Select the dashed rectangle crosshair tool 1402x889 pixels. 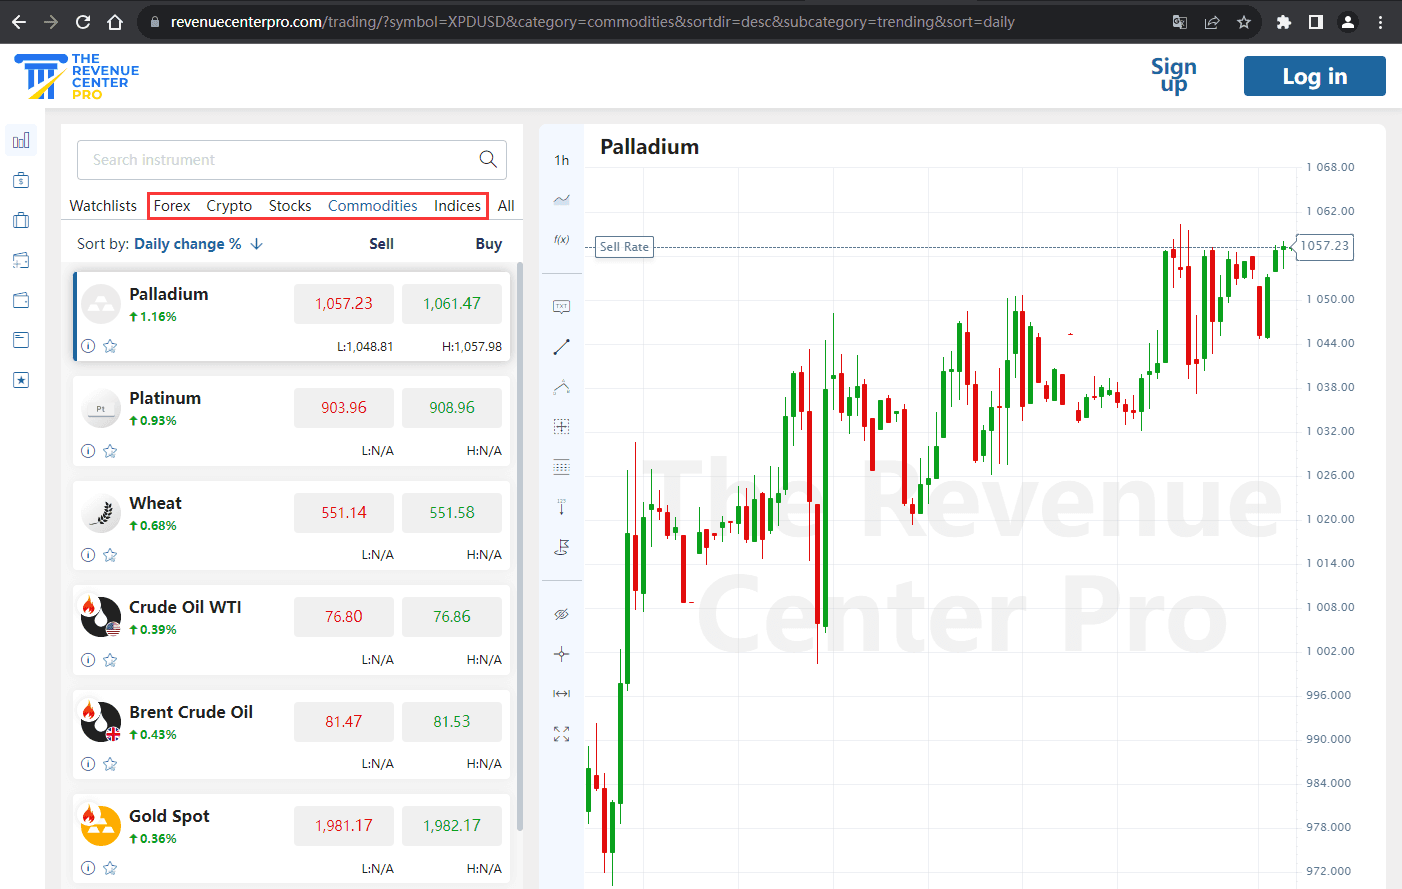[x=561, y=427]
